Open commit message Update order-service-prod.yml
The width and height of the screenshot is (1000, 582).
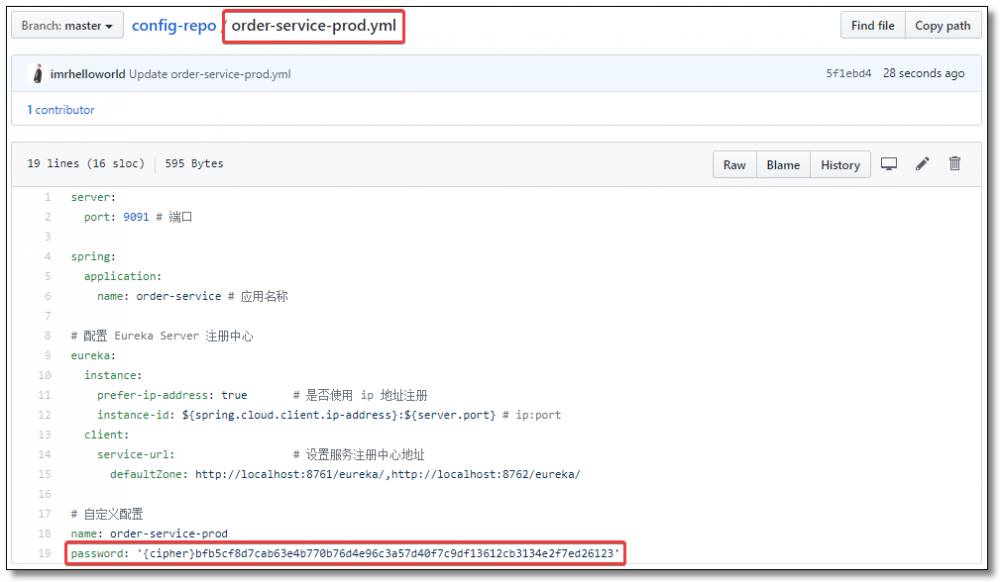pyautogui.click(x=210, y=74)
